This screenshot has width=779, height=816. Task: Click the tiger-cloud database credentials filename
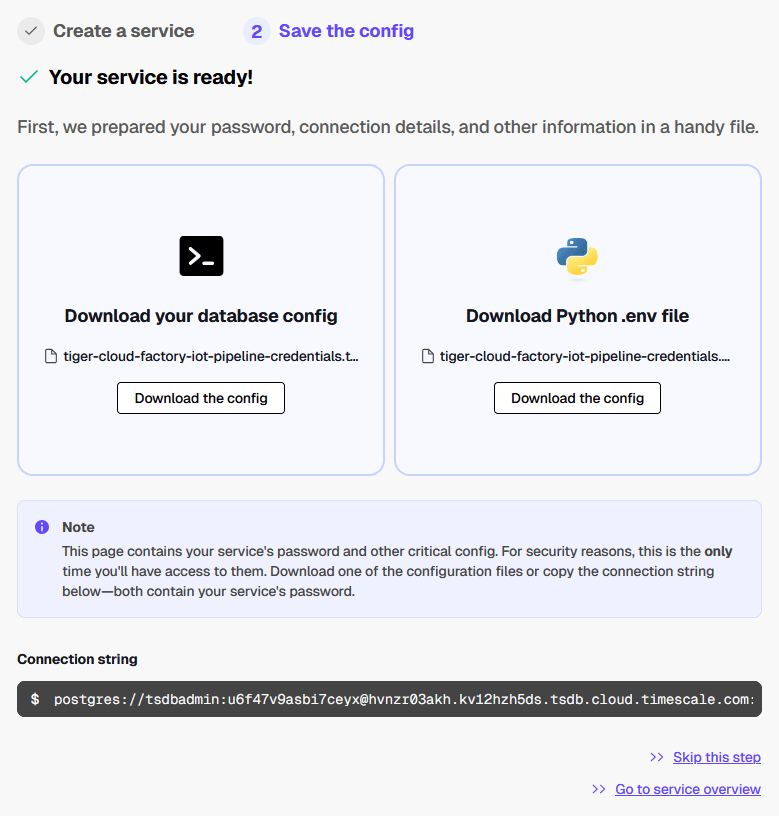pyautogui.click(x=211, y=356)
